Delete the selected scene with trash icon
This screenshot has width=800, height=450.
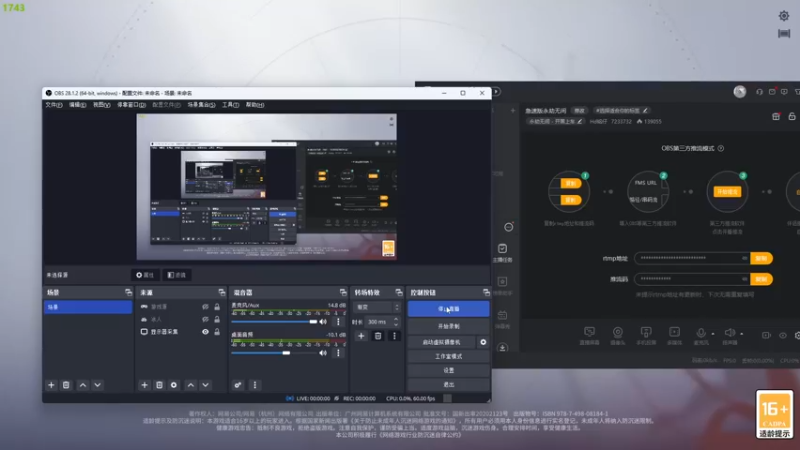tap(66, 385)
